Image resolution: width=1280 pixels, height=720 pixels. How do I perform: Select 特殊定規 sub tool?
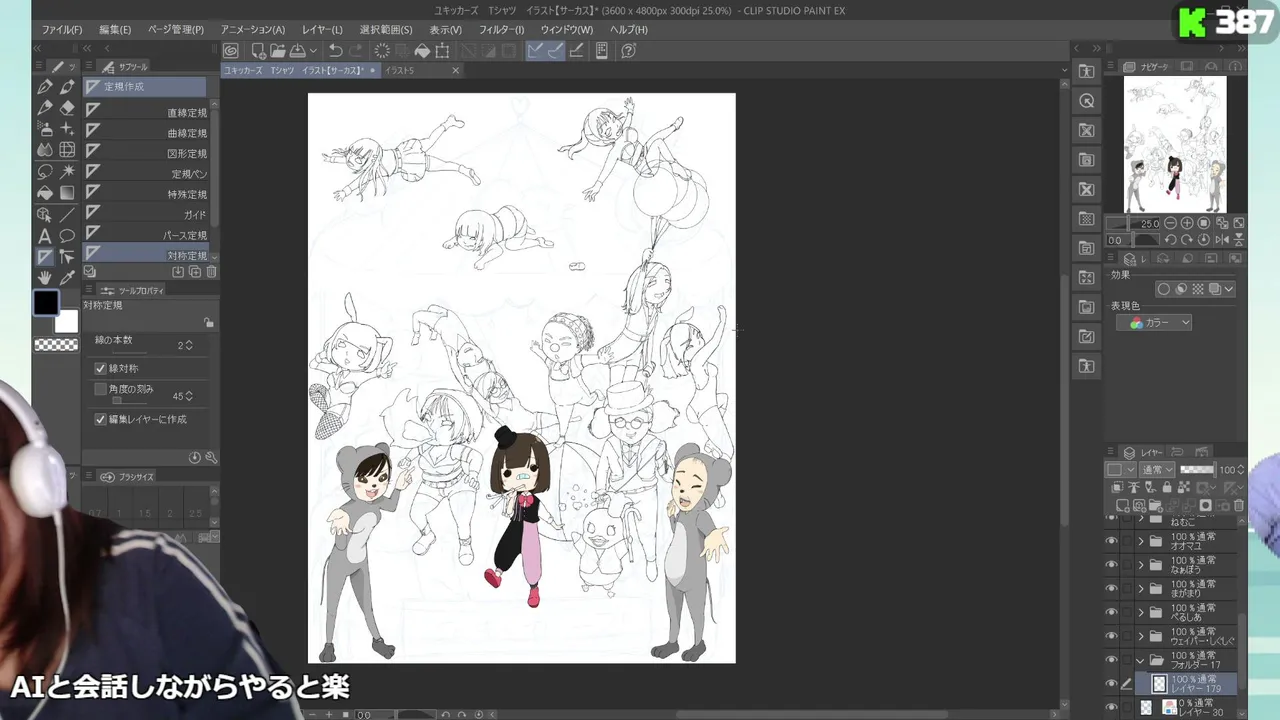click(x=146, y=195)
